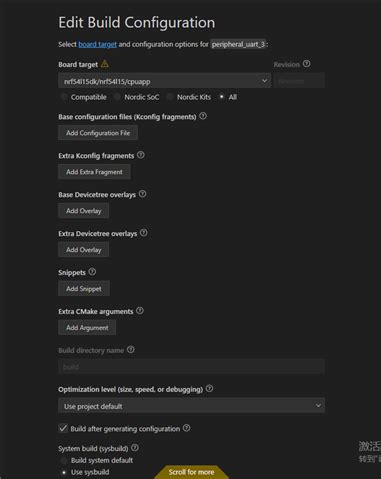Screen dimensions: 381x479
Task: Show help for Extra CMake arguments
Action: pos(140,311)
